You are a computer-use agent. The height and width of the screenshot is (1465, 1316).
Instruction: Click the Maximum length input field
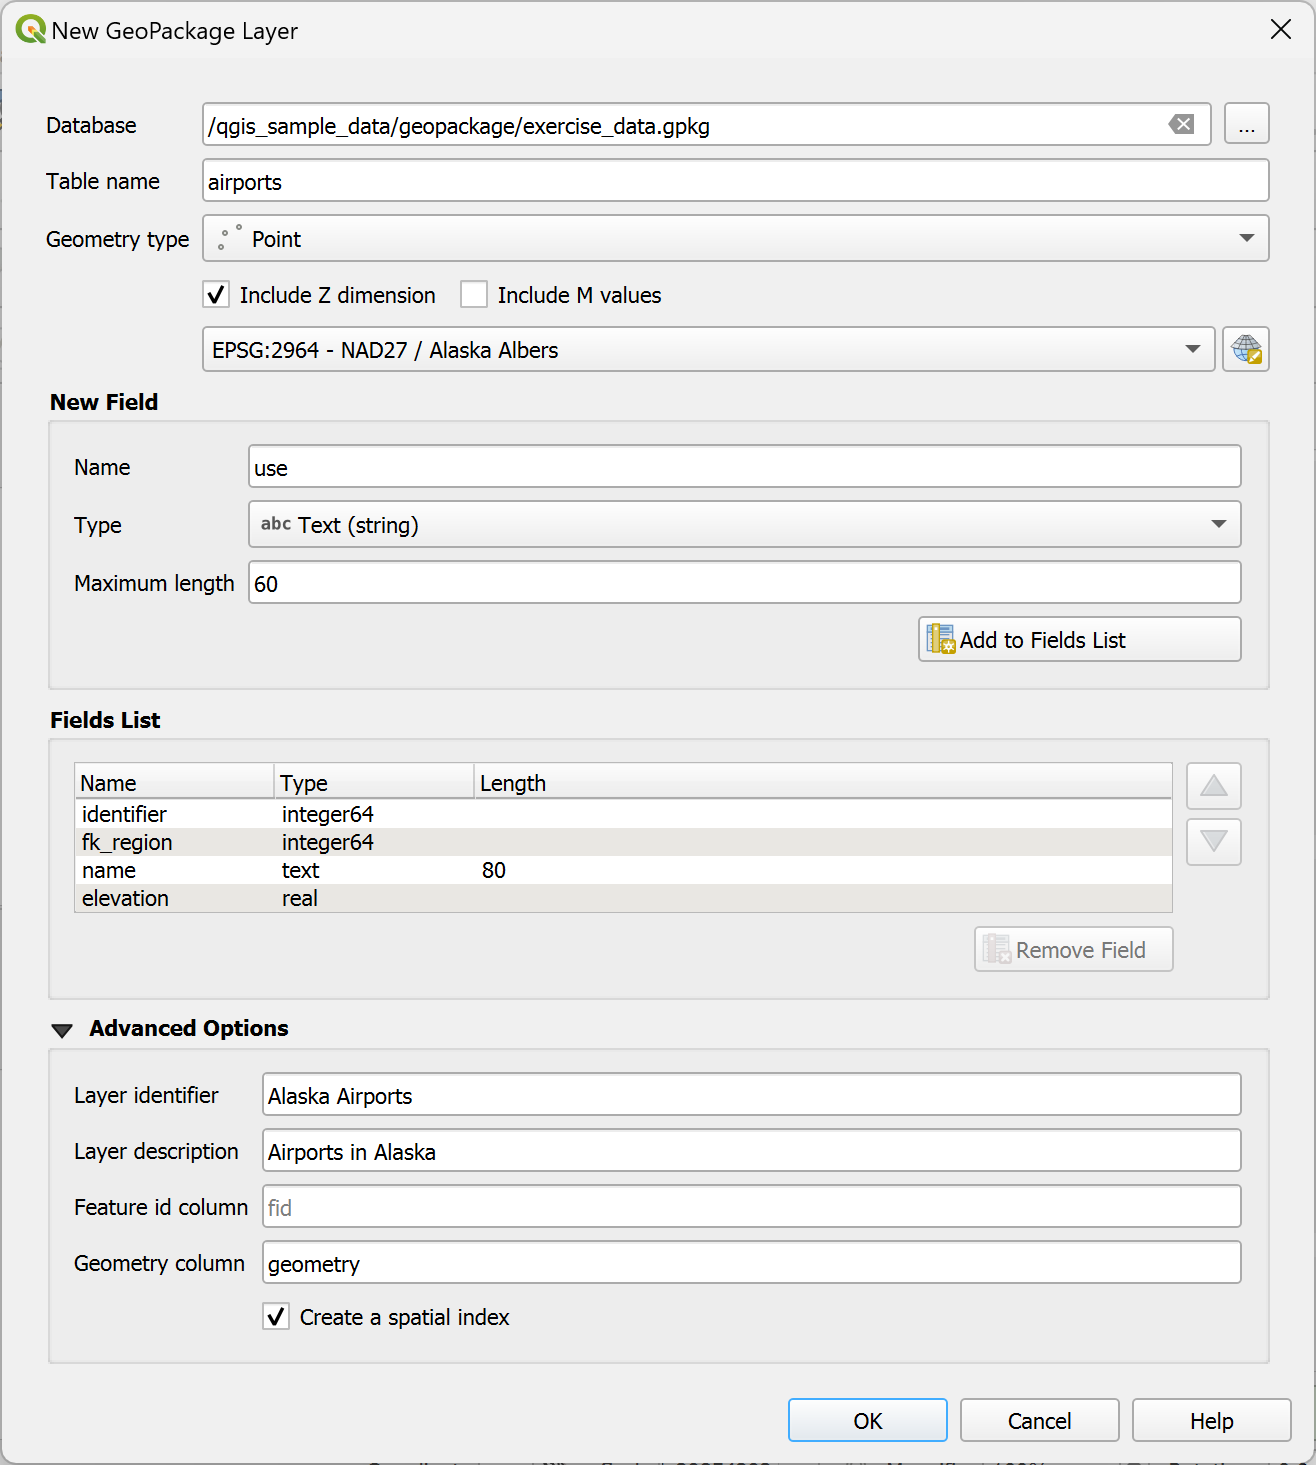(x=744, y=583)
